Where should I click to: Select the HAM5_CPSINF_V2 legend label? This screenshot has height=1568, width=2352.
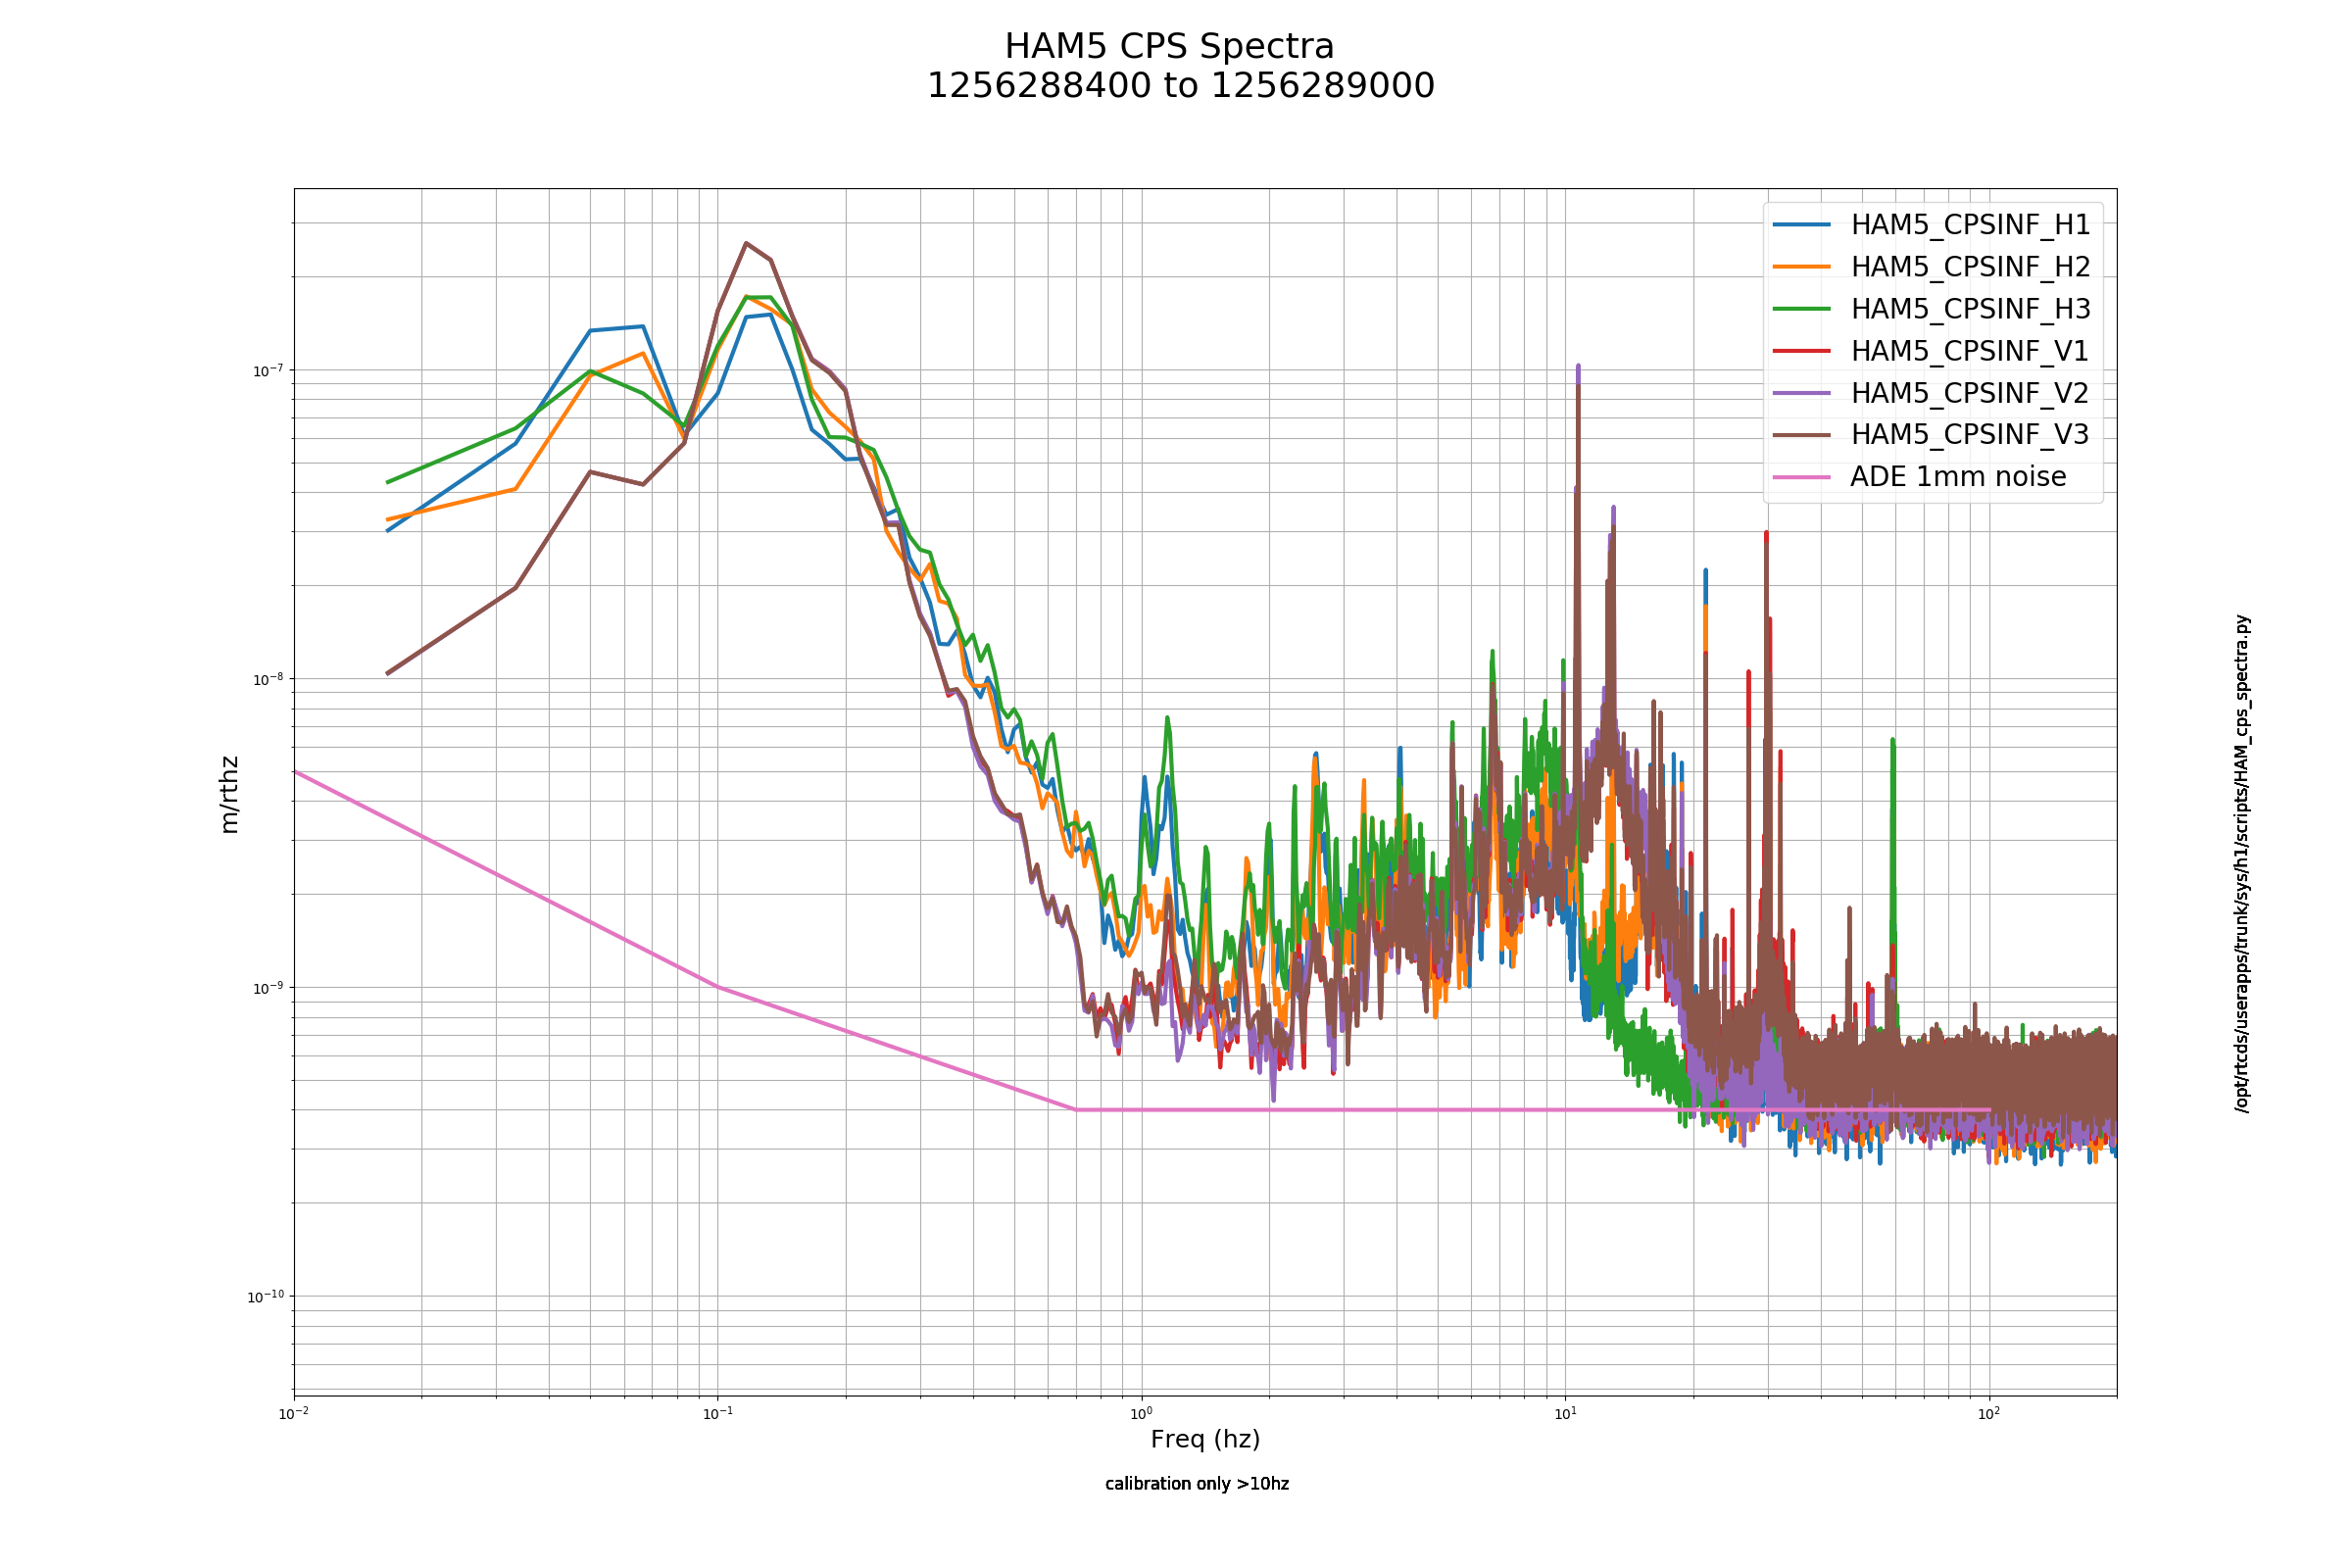tap(1970, 393)
